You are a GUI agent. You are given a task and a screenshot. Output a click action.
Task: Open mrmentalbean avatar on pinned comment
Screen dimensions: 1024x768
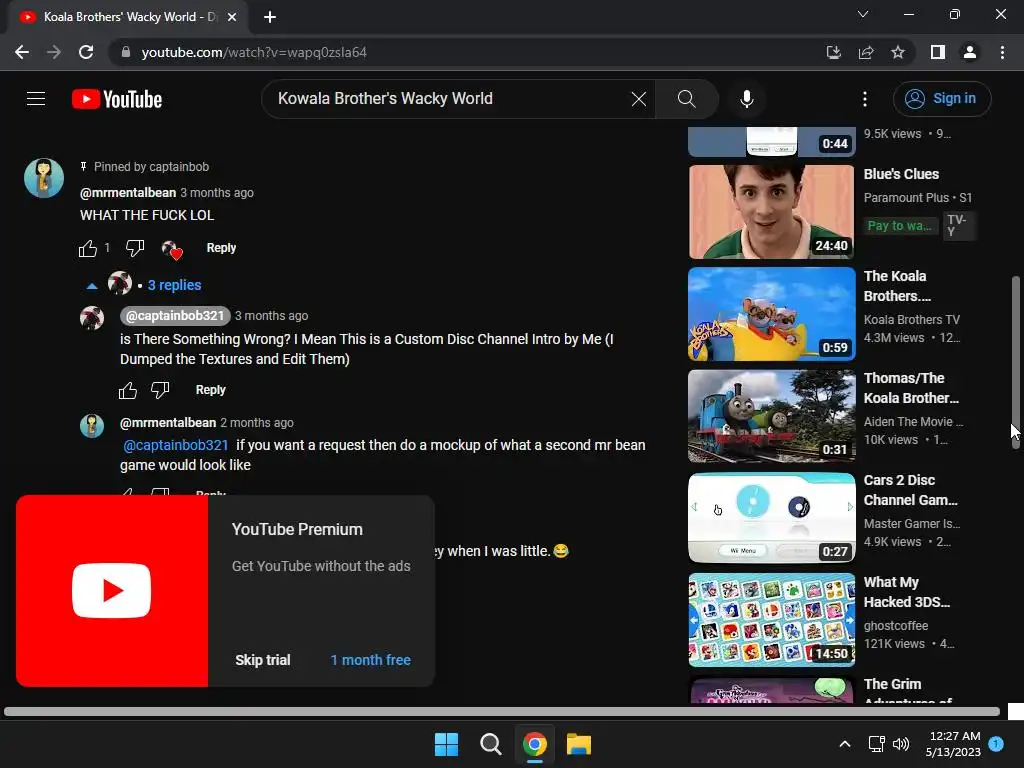pyautogui.click(x=44, y=178)
